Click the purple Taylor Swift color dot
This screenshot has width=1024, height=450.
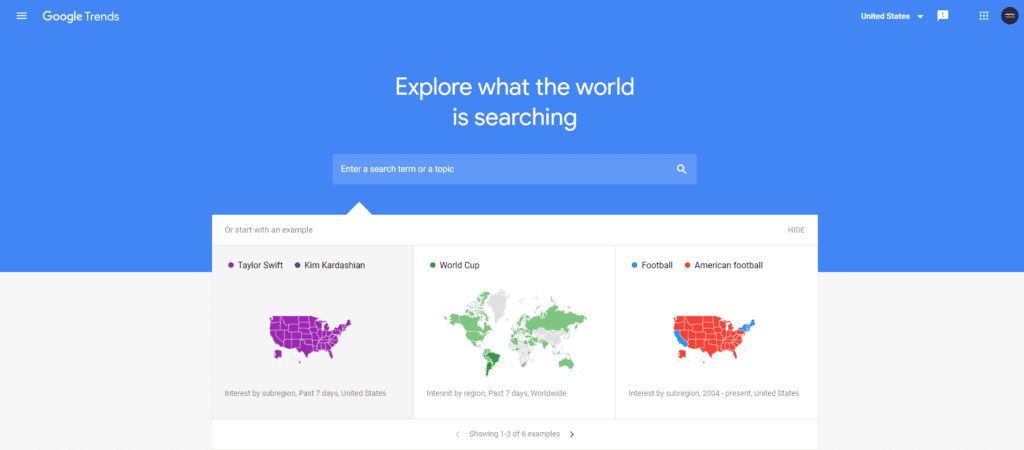coord(231,265)
